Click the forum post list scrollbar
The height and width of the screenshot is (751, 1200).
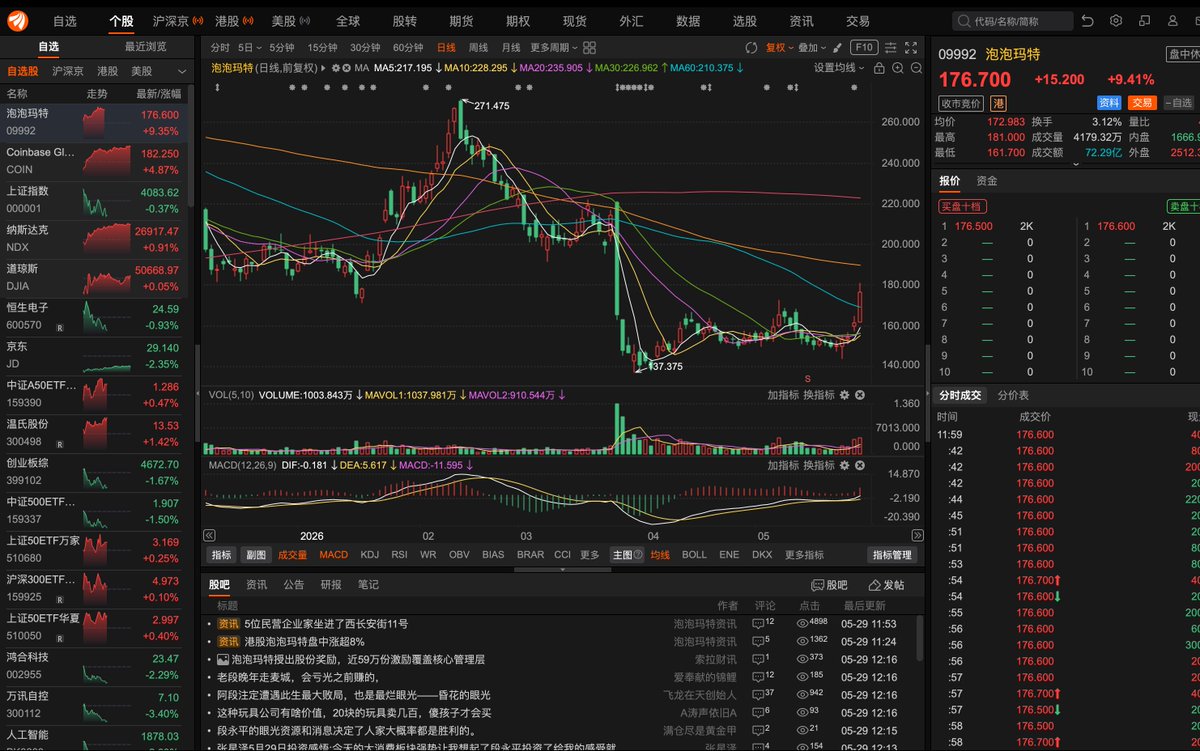tap(920, 636)
